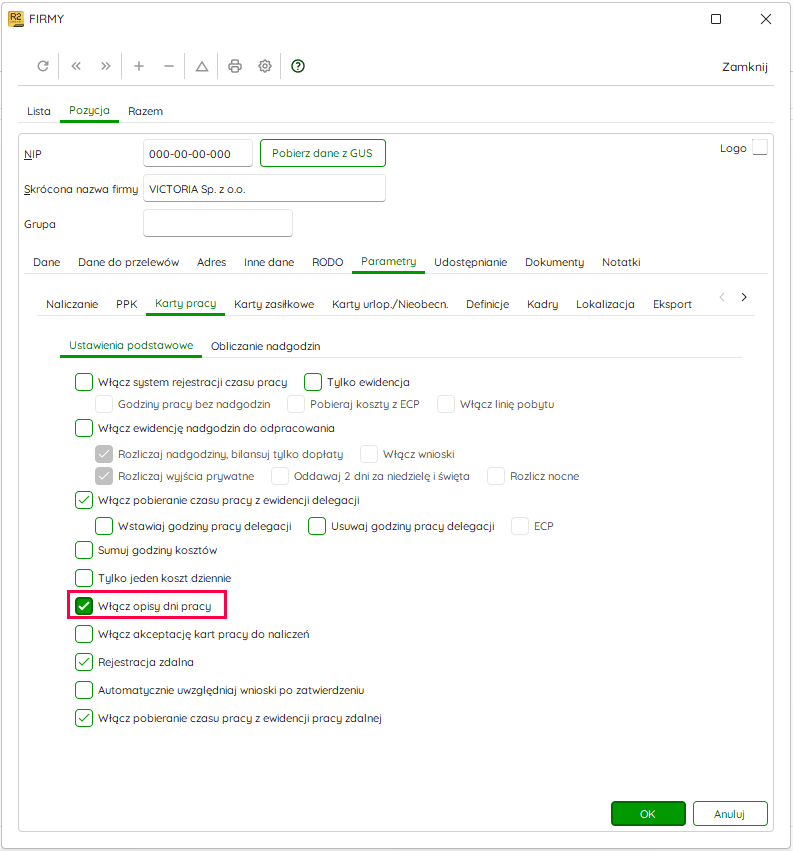
Task: Click the Zamknij link in the toolbar
Action: 745,67
